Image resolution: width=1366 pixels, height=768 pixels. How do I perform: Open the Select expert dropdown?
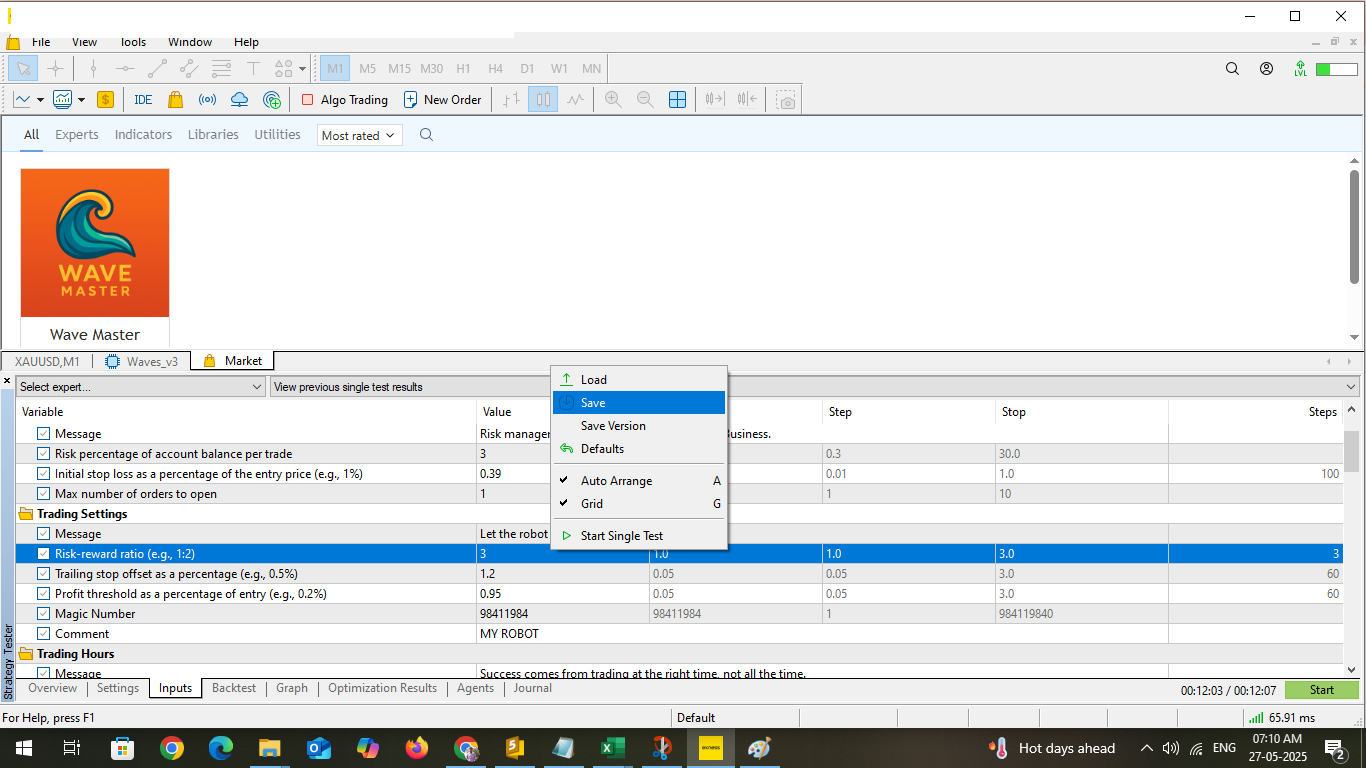coord(141,387)
